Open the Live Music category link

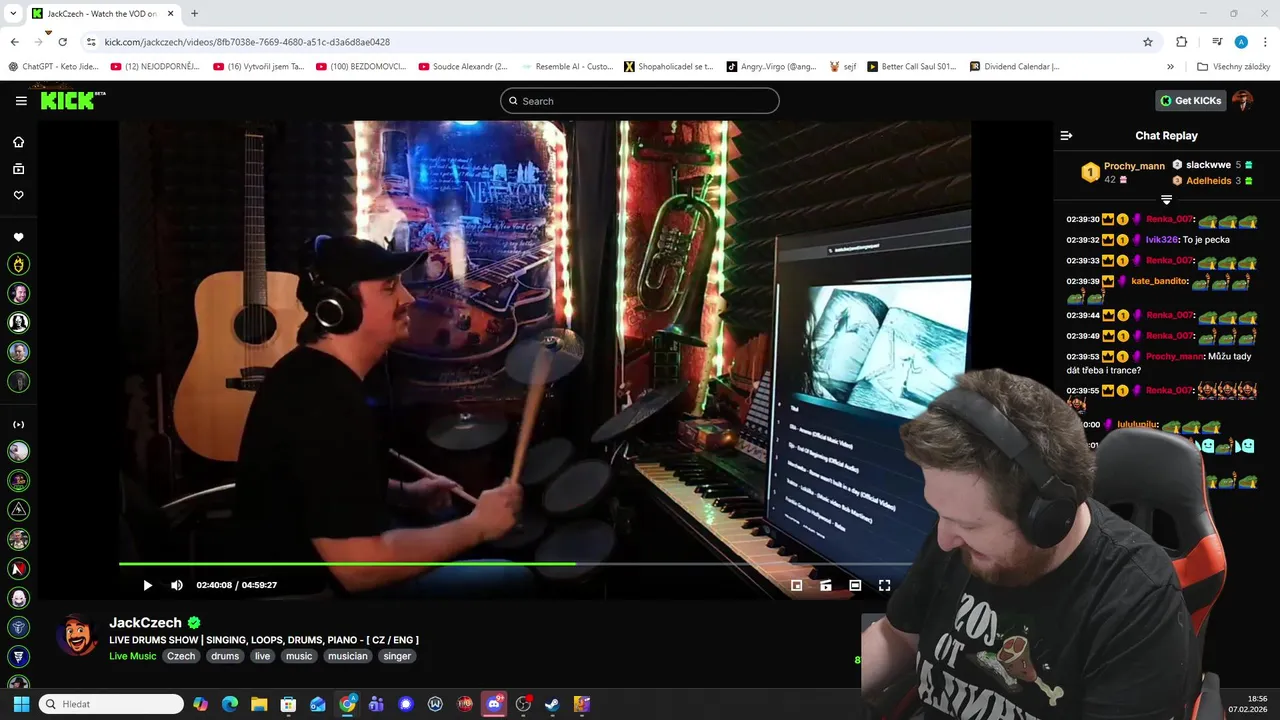133,656
